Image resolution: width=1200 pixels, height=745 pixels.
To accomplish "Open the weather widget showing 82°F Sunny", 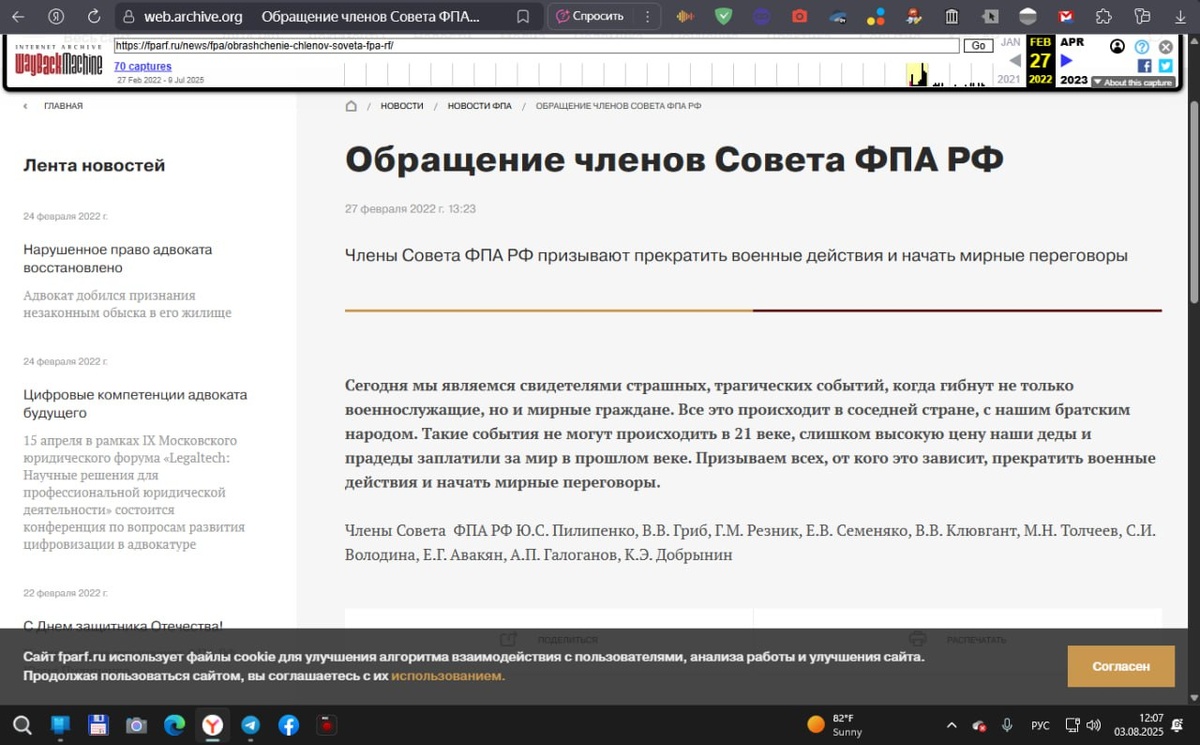I will point(837,725).
